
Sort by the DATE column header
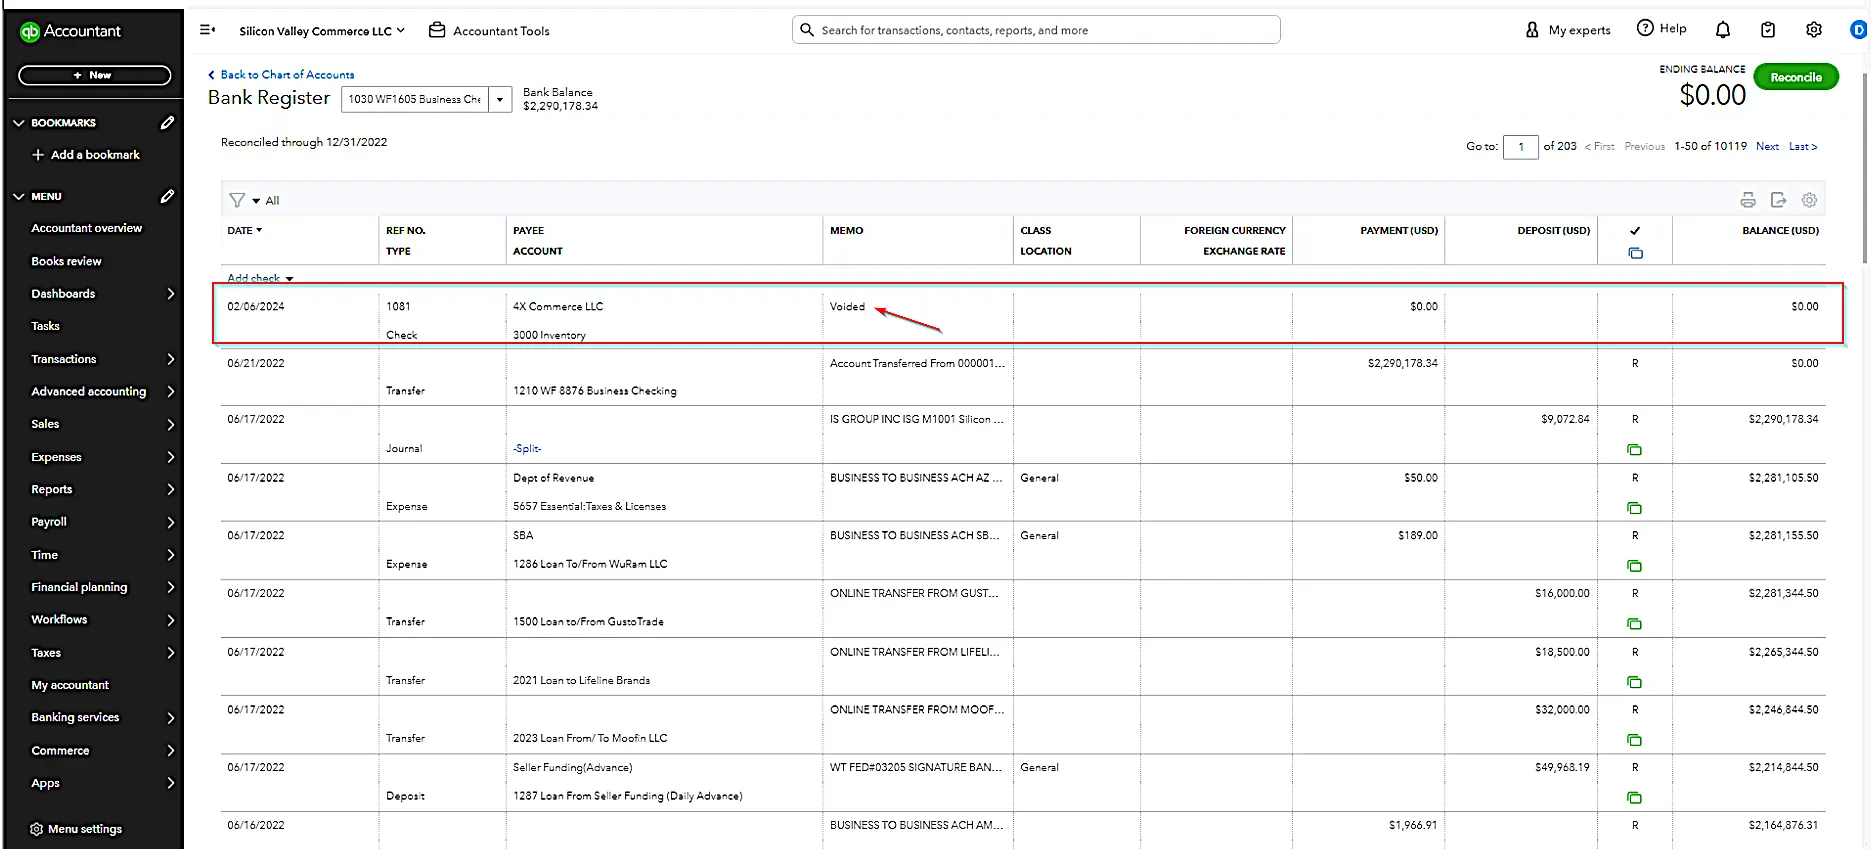pyautogui.click(x=244, y=230)
